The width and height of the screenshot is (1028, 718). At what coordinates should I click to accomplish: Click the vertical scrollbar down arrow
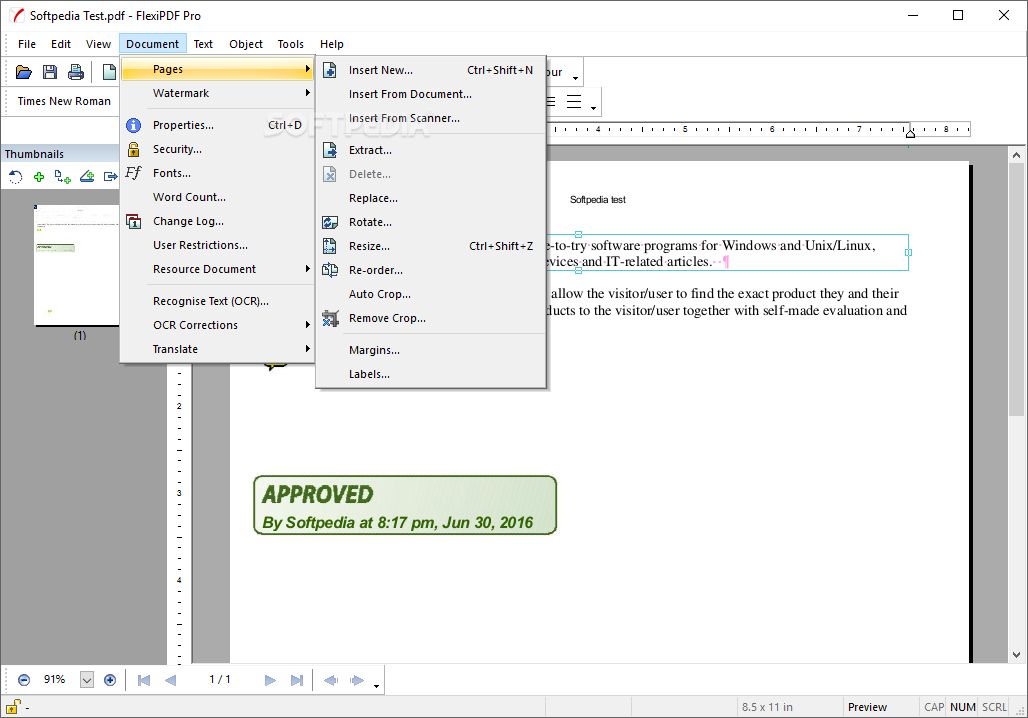(x=1016, y=654)
